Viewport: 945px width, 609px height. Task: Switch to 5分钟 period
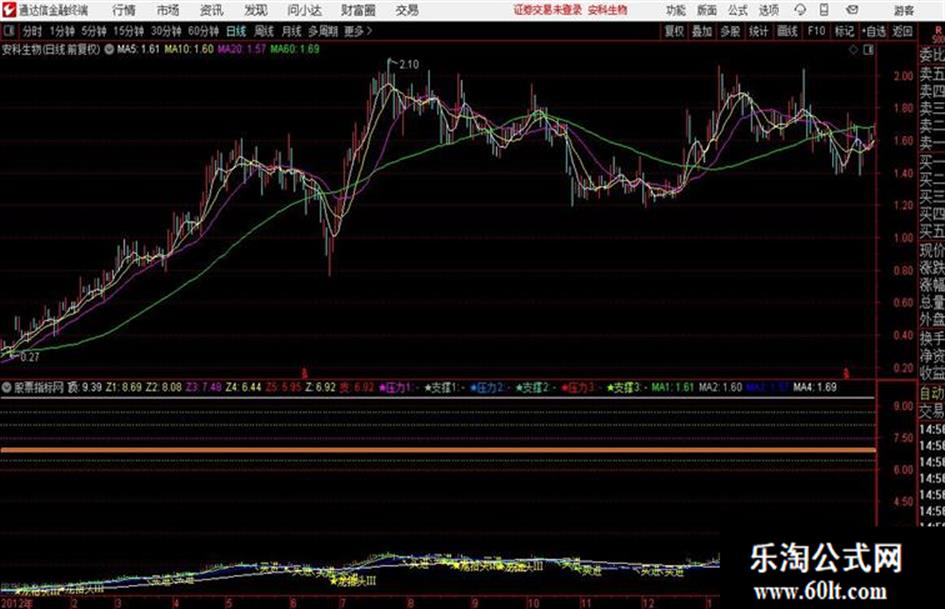(x=93, y=31)
